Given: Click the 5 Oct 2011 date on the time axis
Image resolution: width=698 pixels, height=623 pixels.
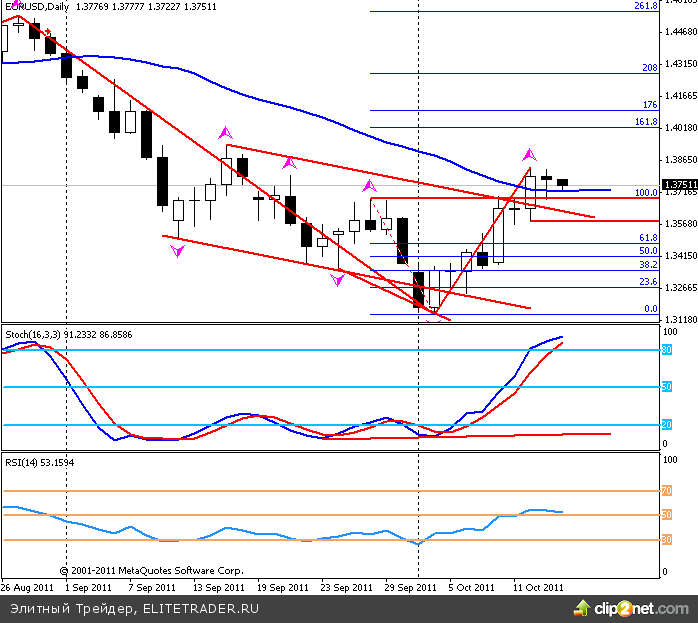Looking at the screenshot, I should (x=470, y=588).
